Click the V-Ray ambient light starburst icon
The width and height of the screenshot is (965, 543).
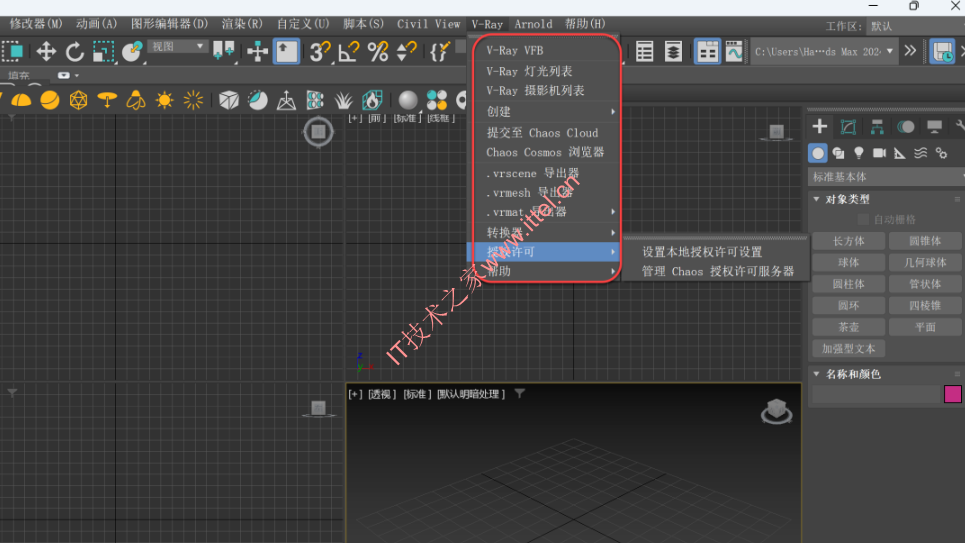tap(193, 100)
